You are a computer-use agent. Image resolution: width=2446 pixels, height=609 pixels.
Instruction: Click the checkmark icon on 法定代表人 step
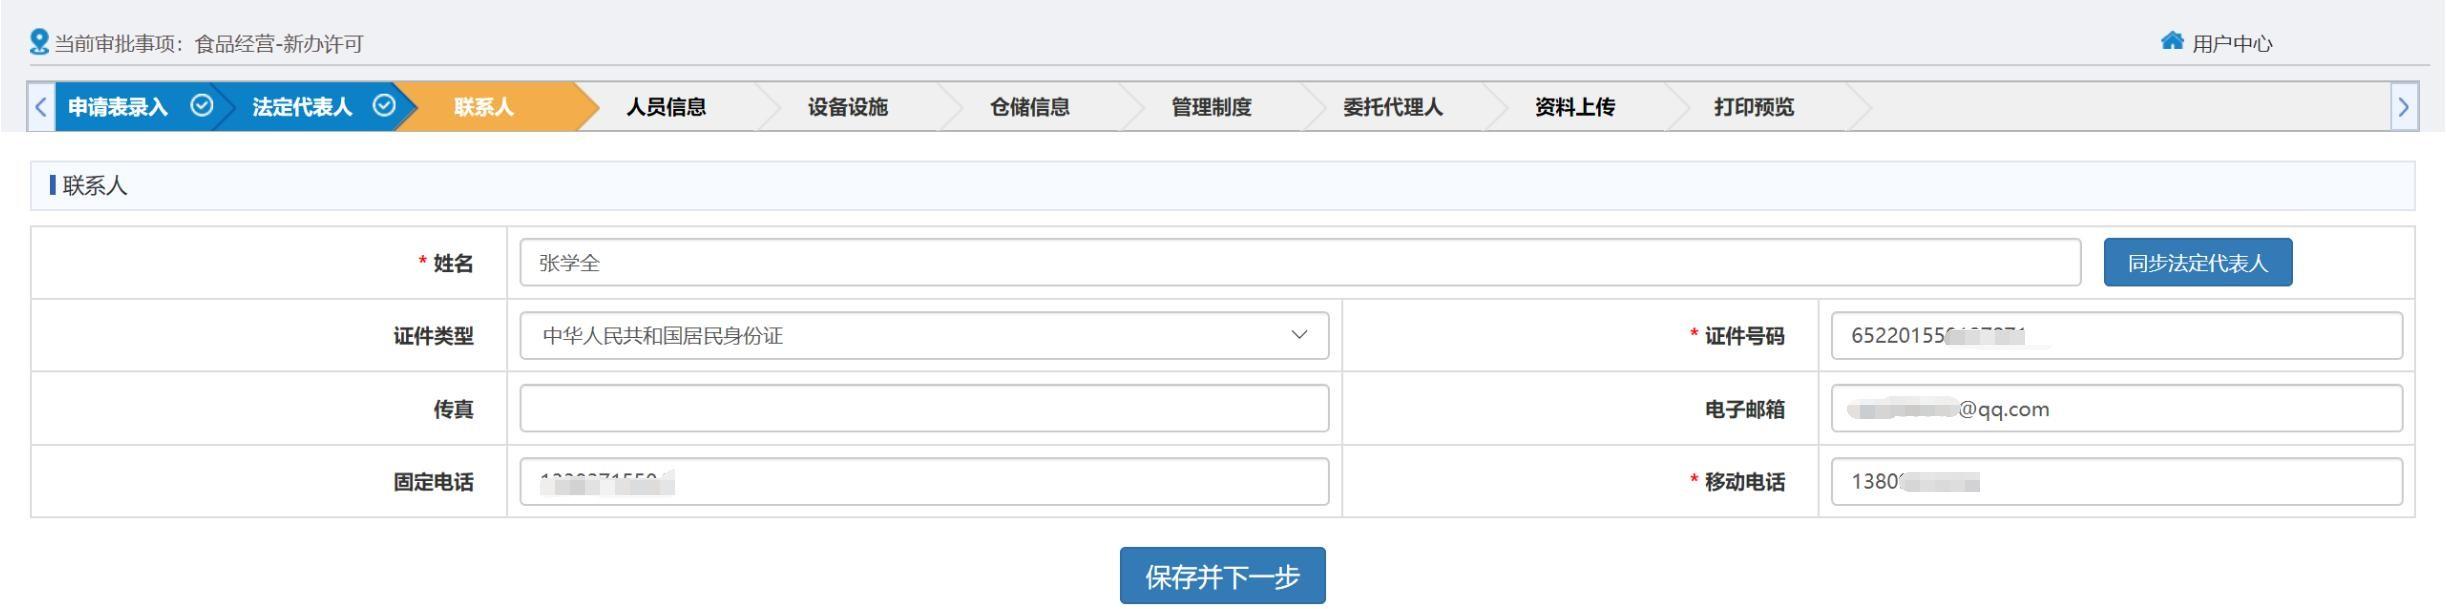384,106
